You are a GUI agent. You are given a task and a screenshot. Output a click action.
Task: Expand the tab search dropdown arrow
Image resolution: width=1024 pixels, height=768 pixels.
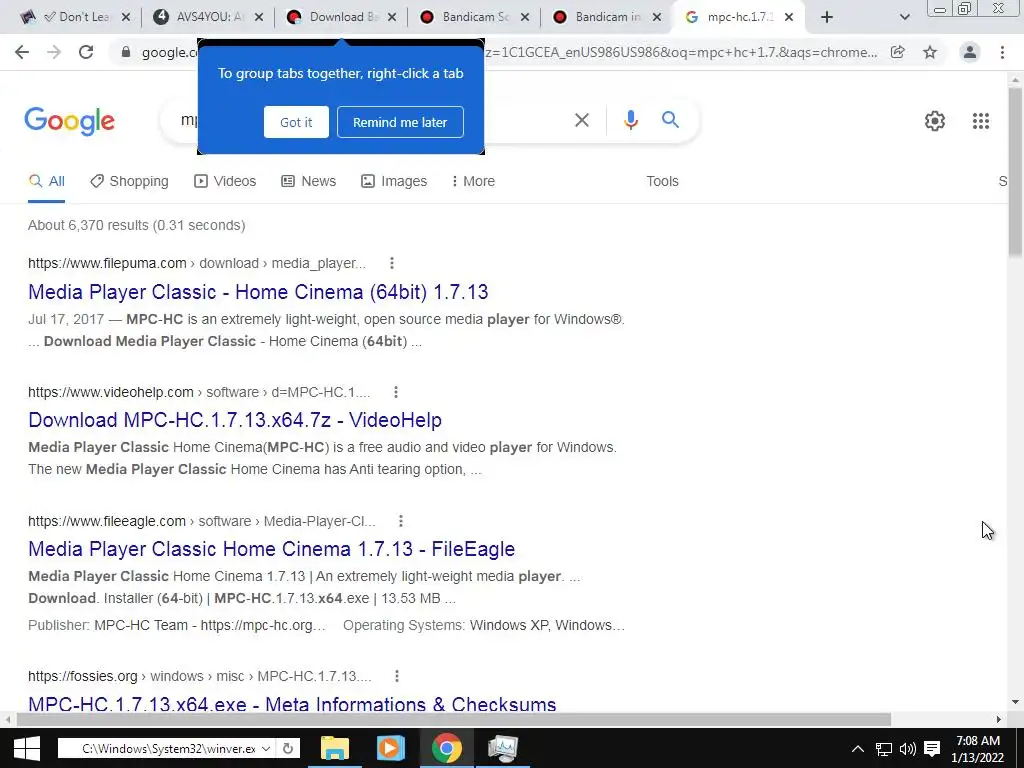pos(904,18)
